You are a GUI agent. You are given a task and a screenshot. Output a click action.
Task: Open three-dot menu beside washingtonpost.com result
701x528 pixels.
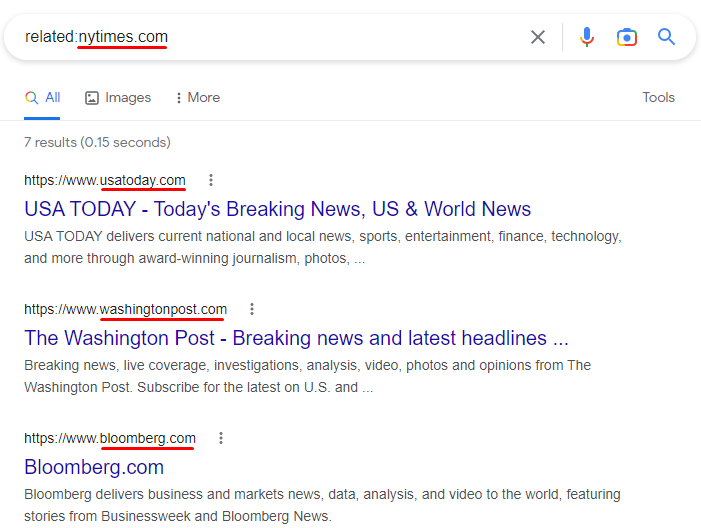252,309
